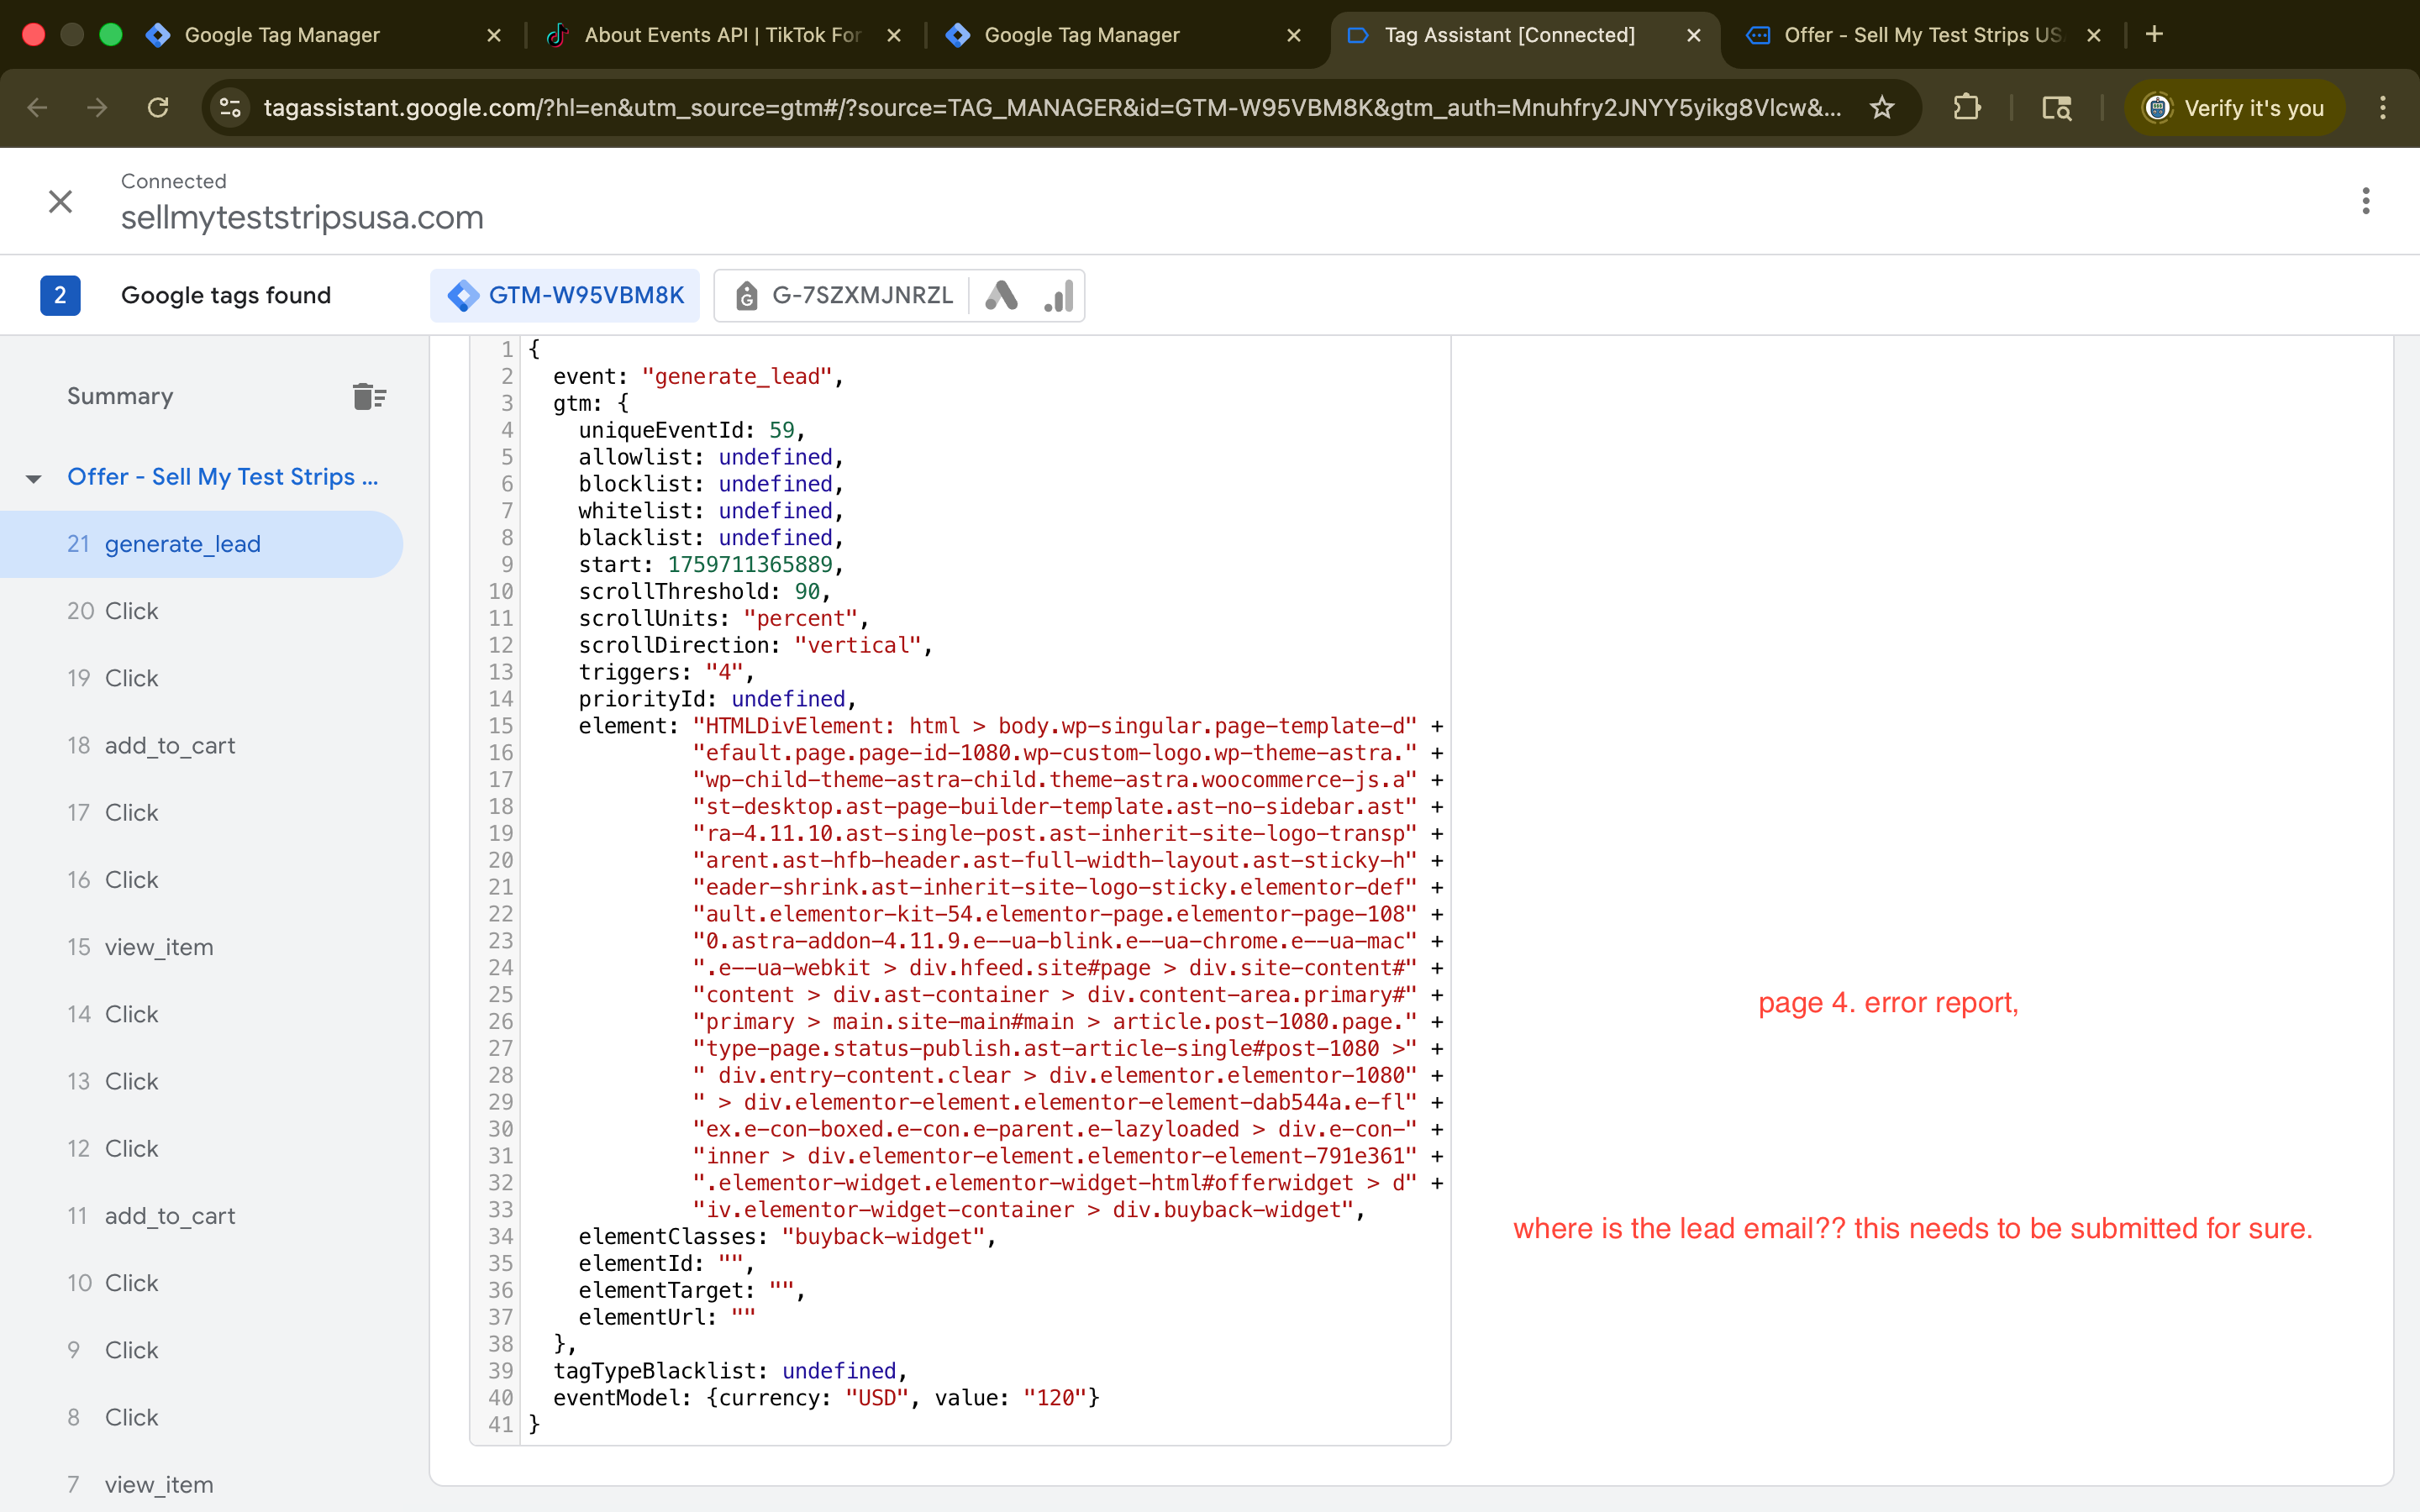Select event 10 Click

[x=201, y=1283]
